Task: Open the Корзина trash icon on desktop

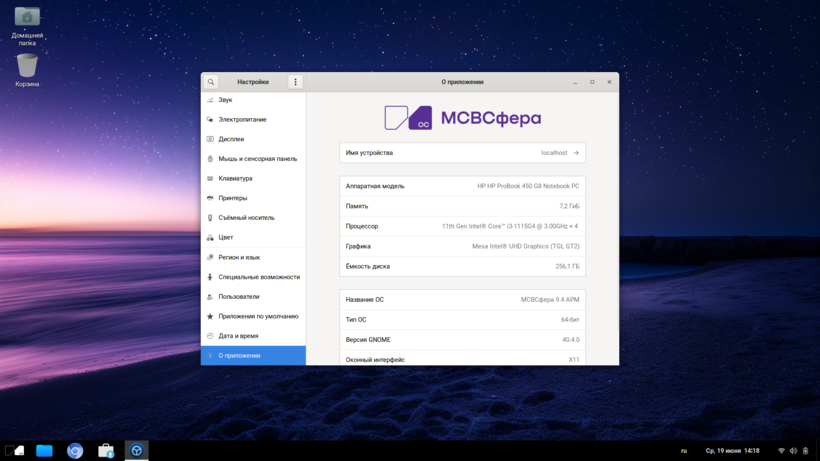Action: point(27,66)
